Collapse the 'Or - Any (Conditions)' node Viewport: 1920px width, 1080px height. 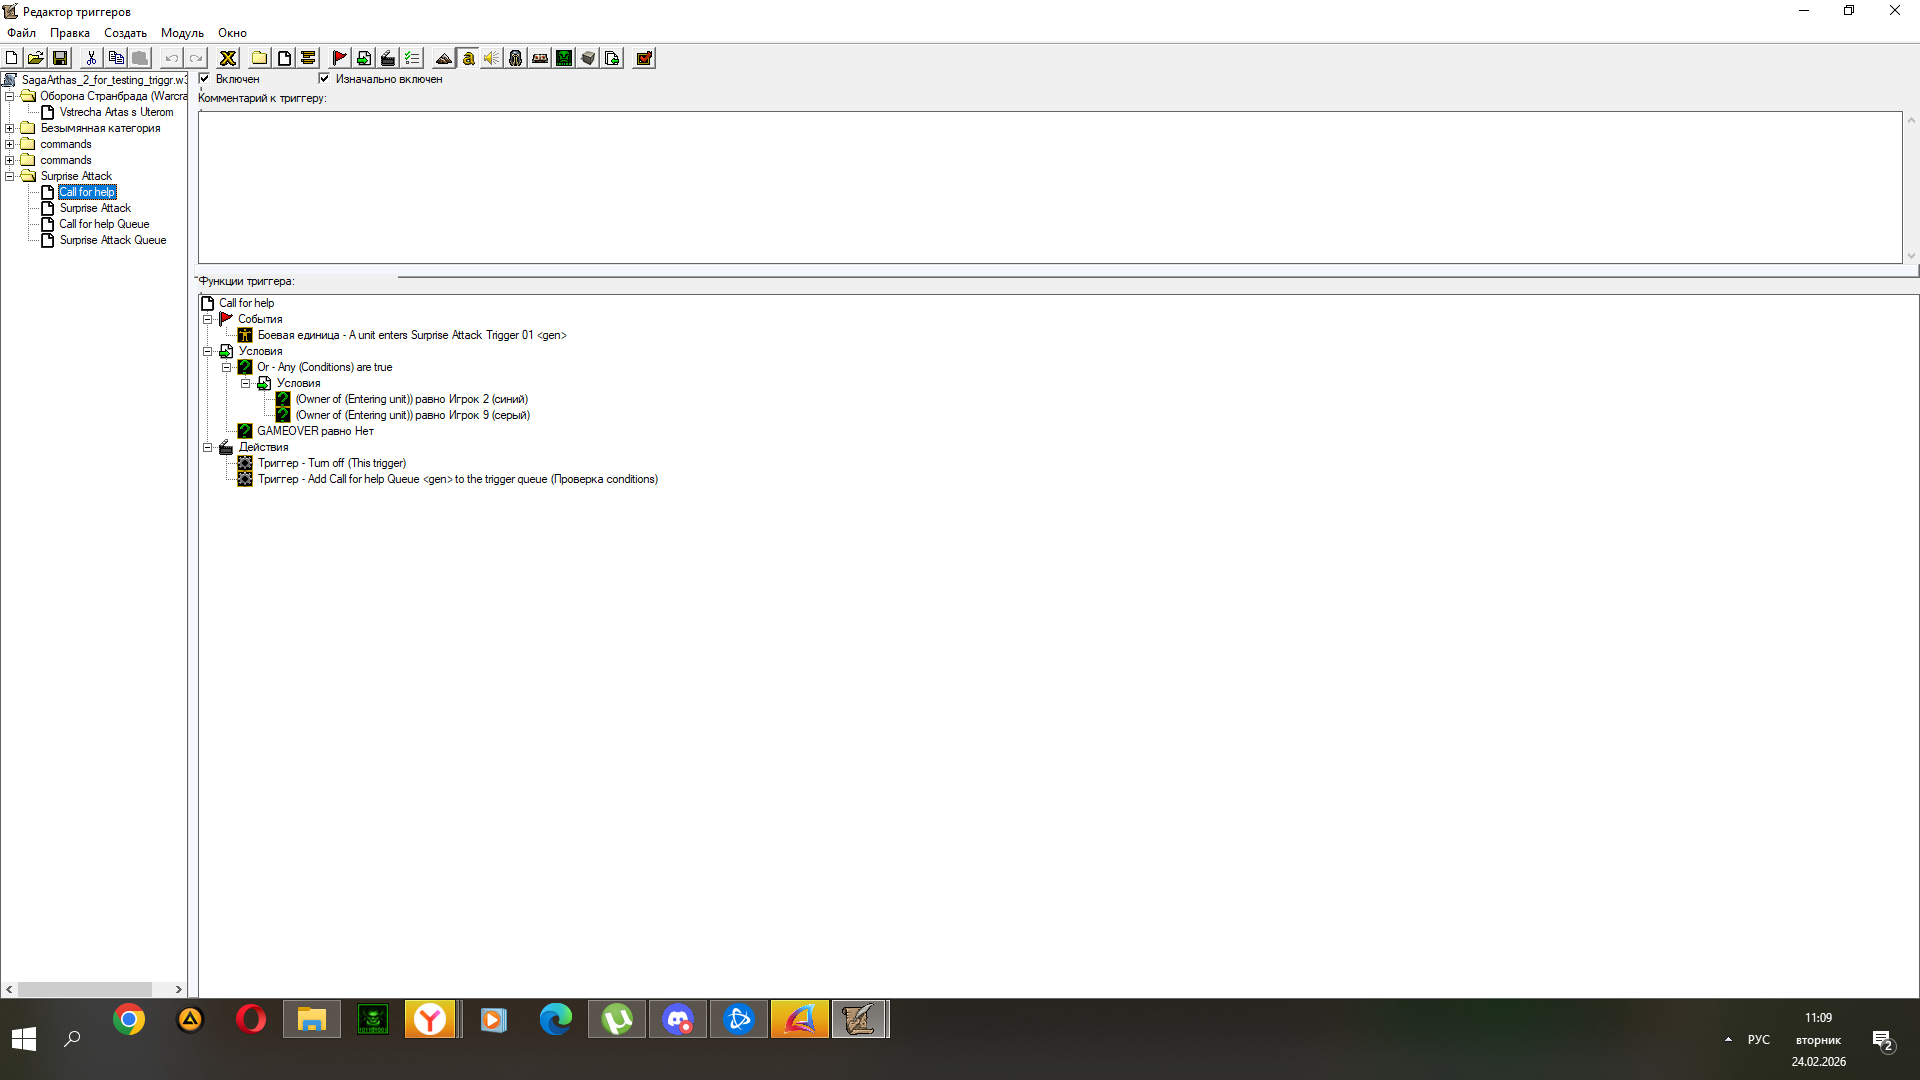click(x=227, y=367)
